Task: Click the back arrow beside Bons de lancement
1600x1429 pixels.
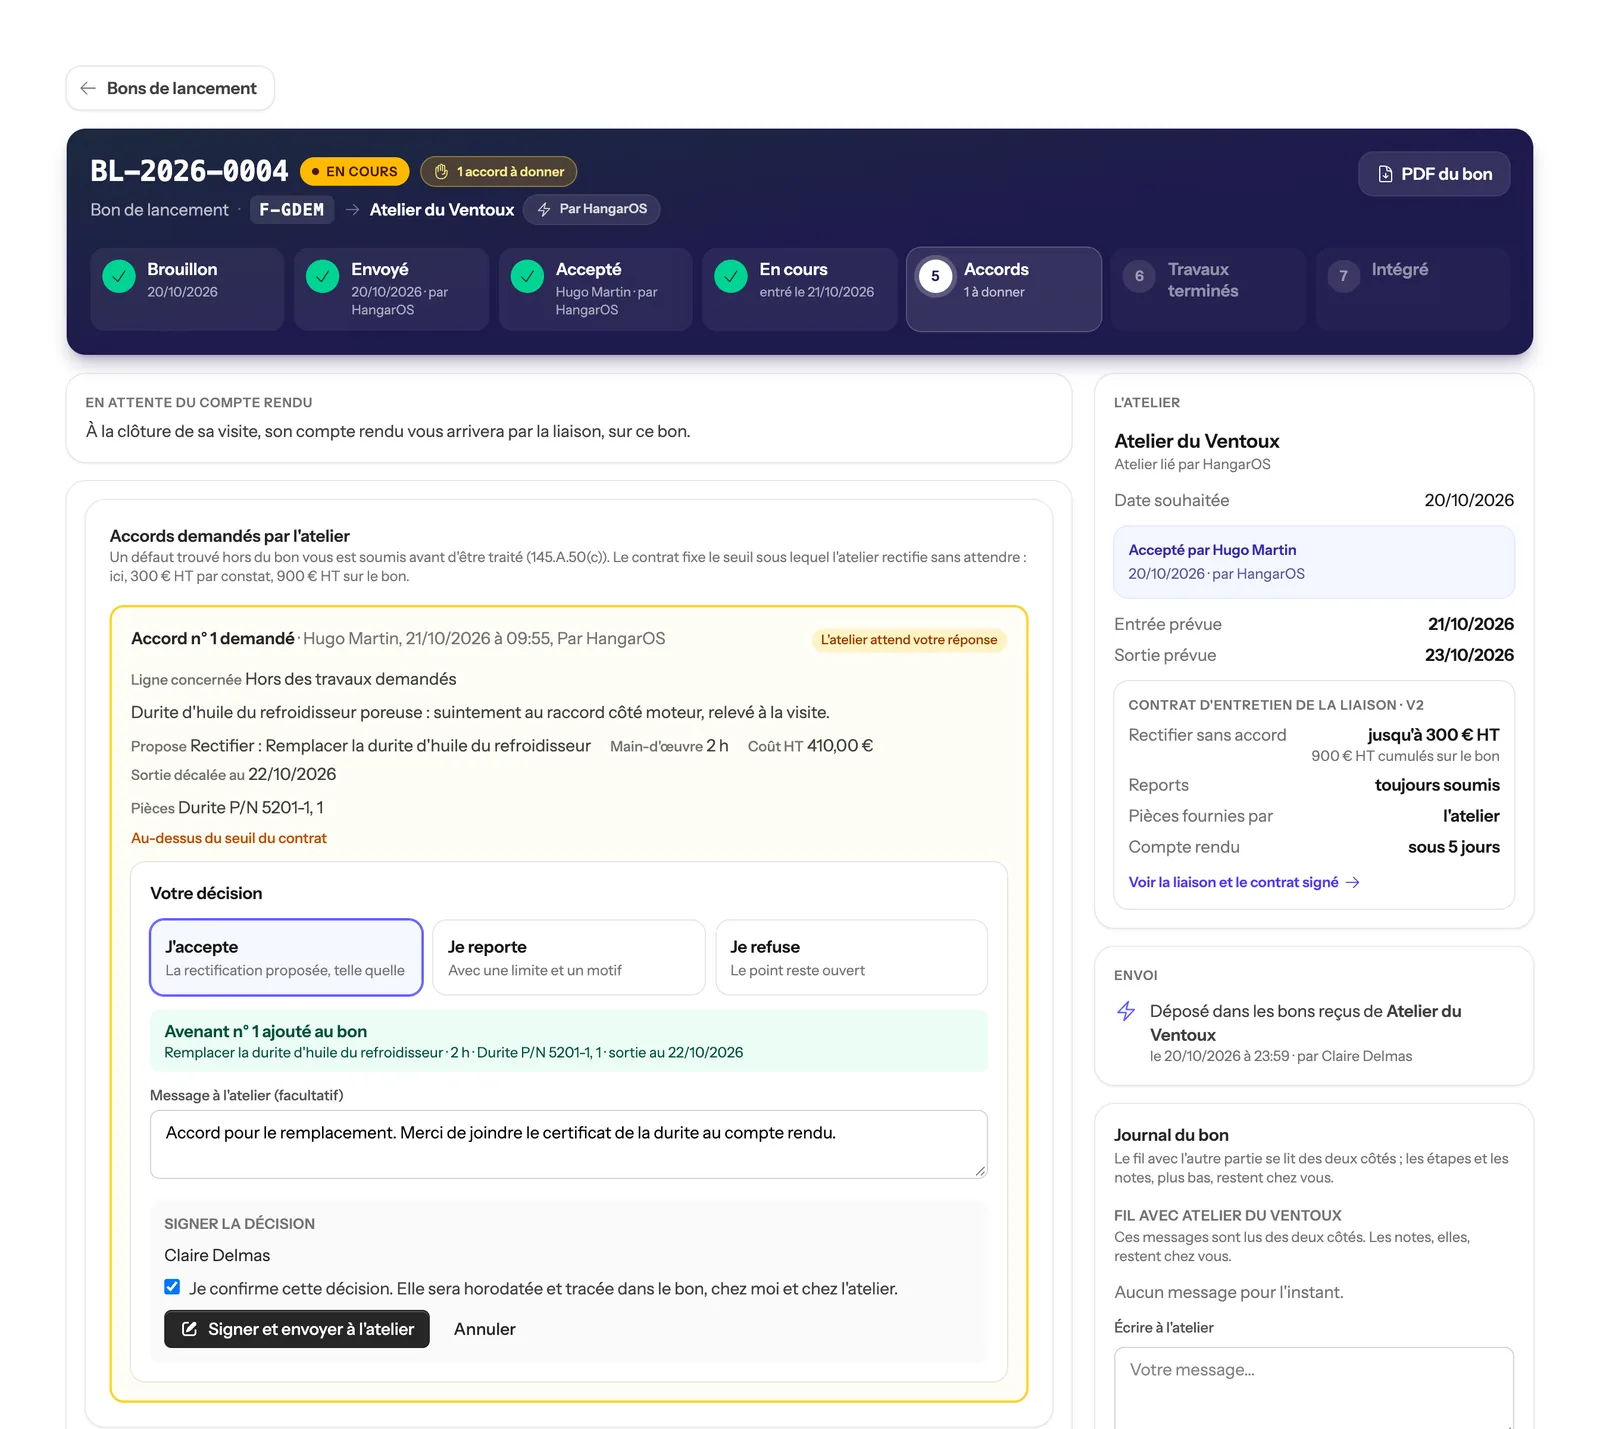Action: coord(88,88)
